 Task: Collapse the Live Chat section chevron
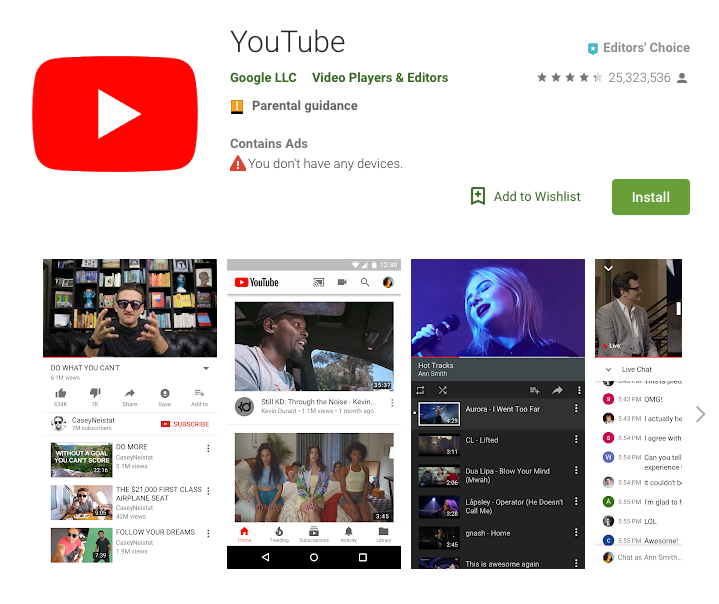pos(608,370)
